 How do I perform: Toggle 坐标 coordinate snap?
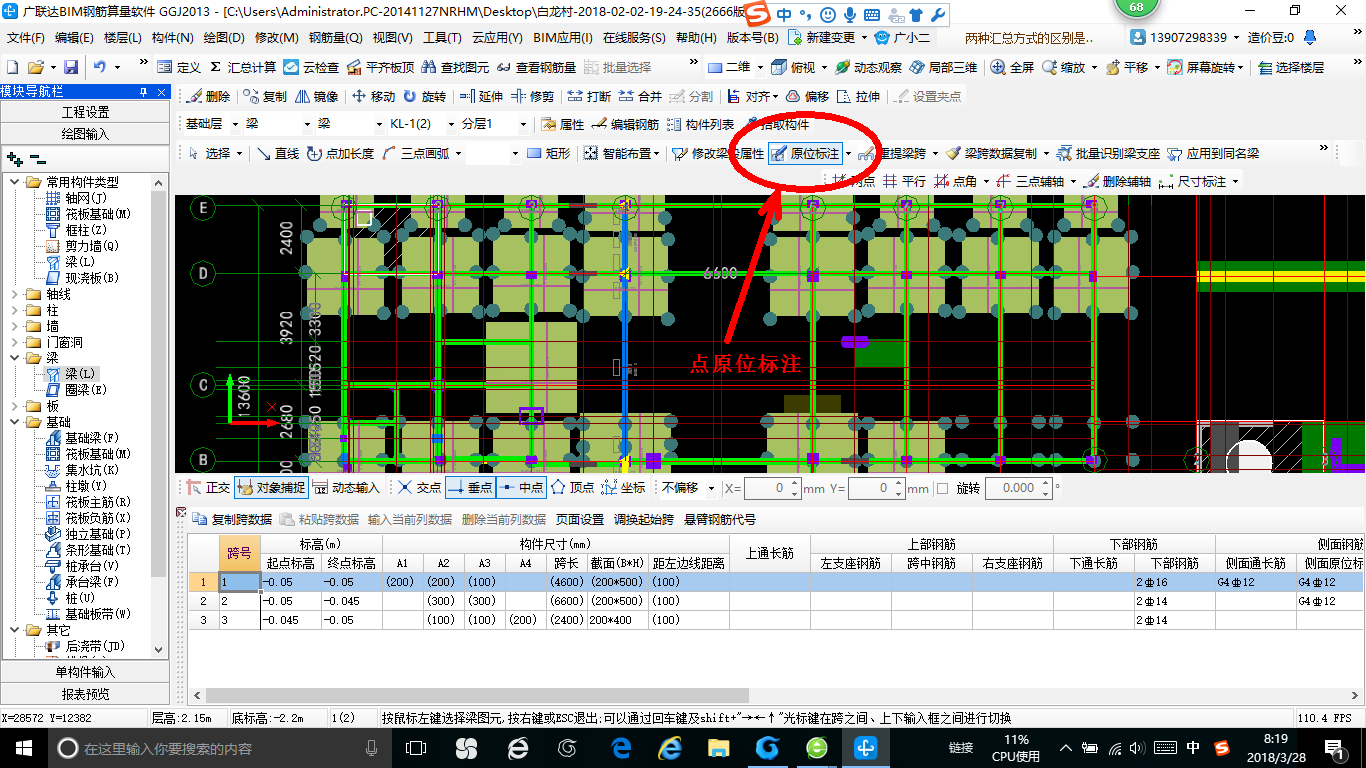click(623, 487)
